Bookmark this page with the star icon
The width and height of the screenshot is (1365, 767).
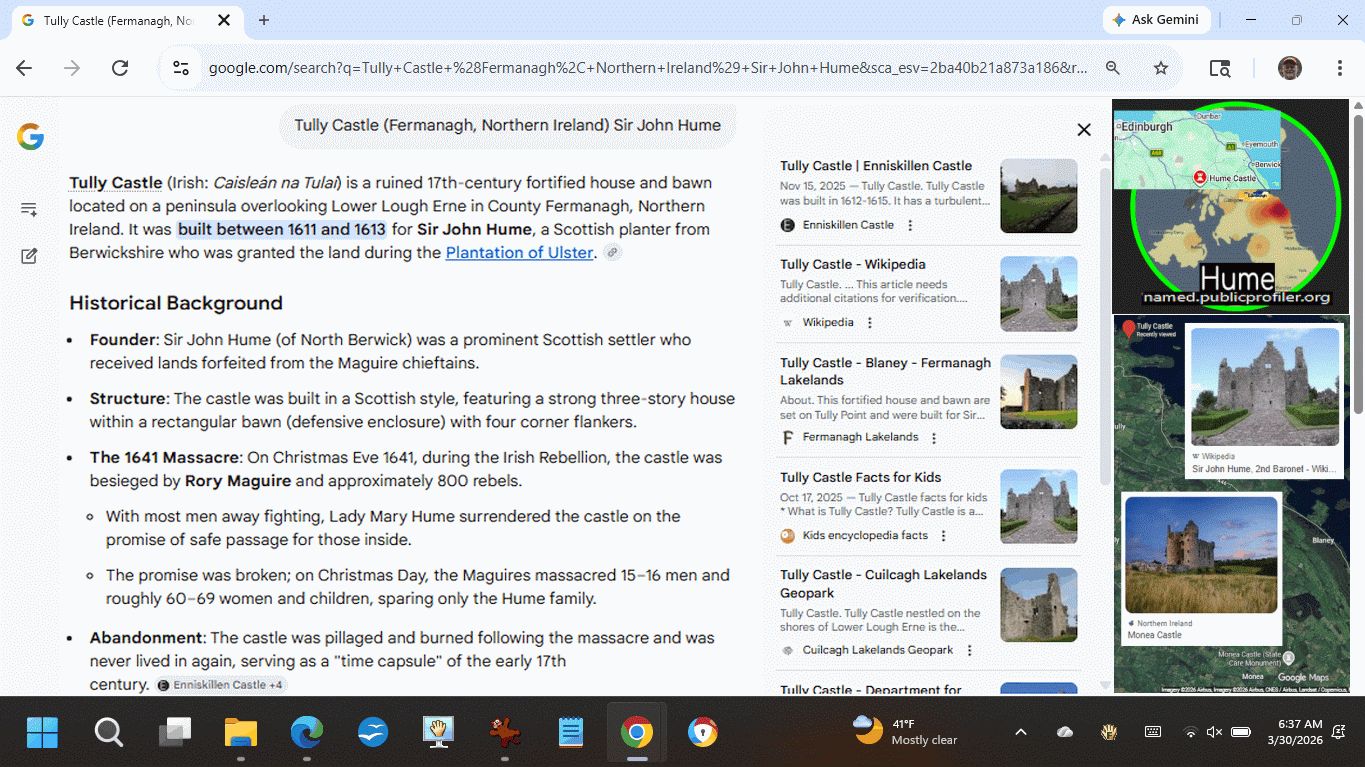1161,68
